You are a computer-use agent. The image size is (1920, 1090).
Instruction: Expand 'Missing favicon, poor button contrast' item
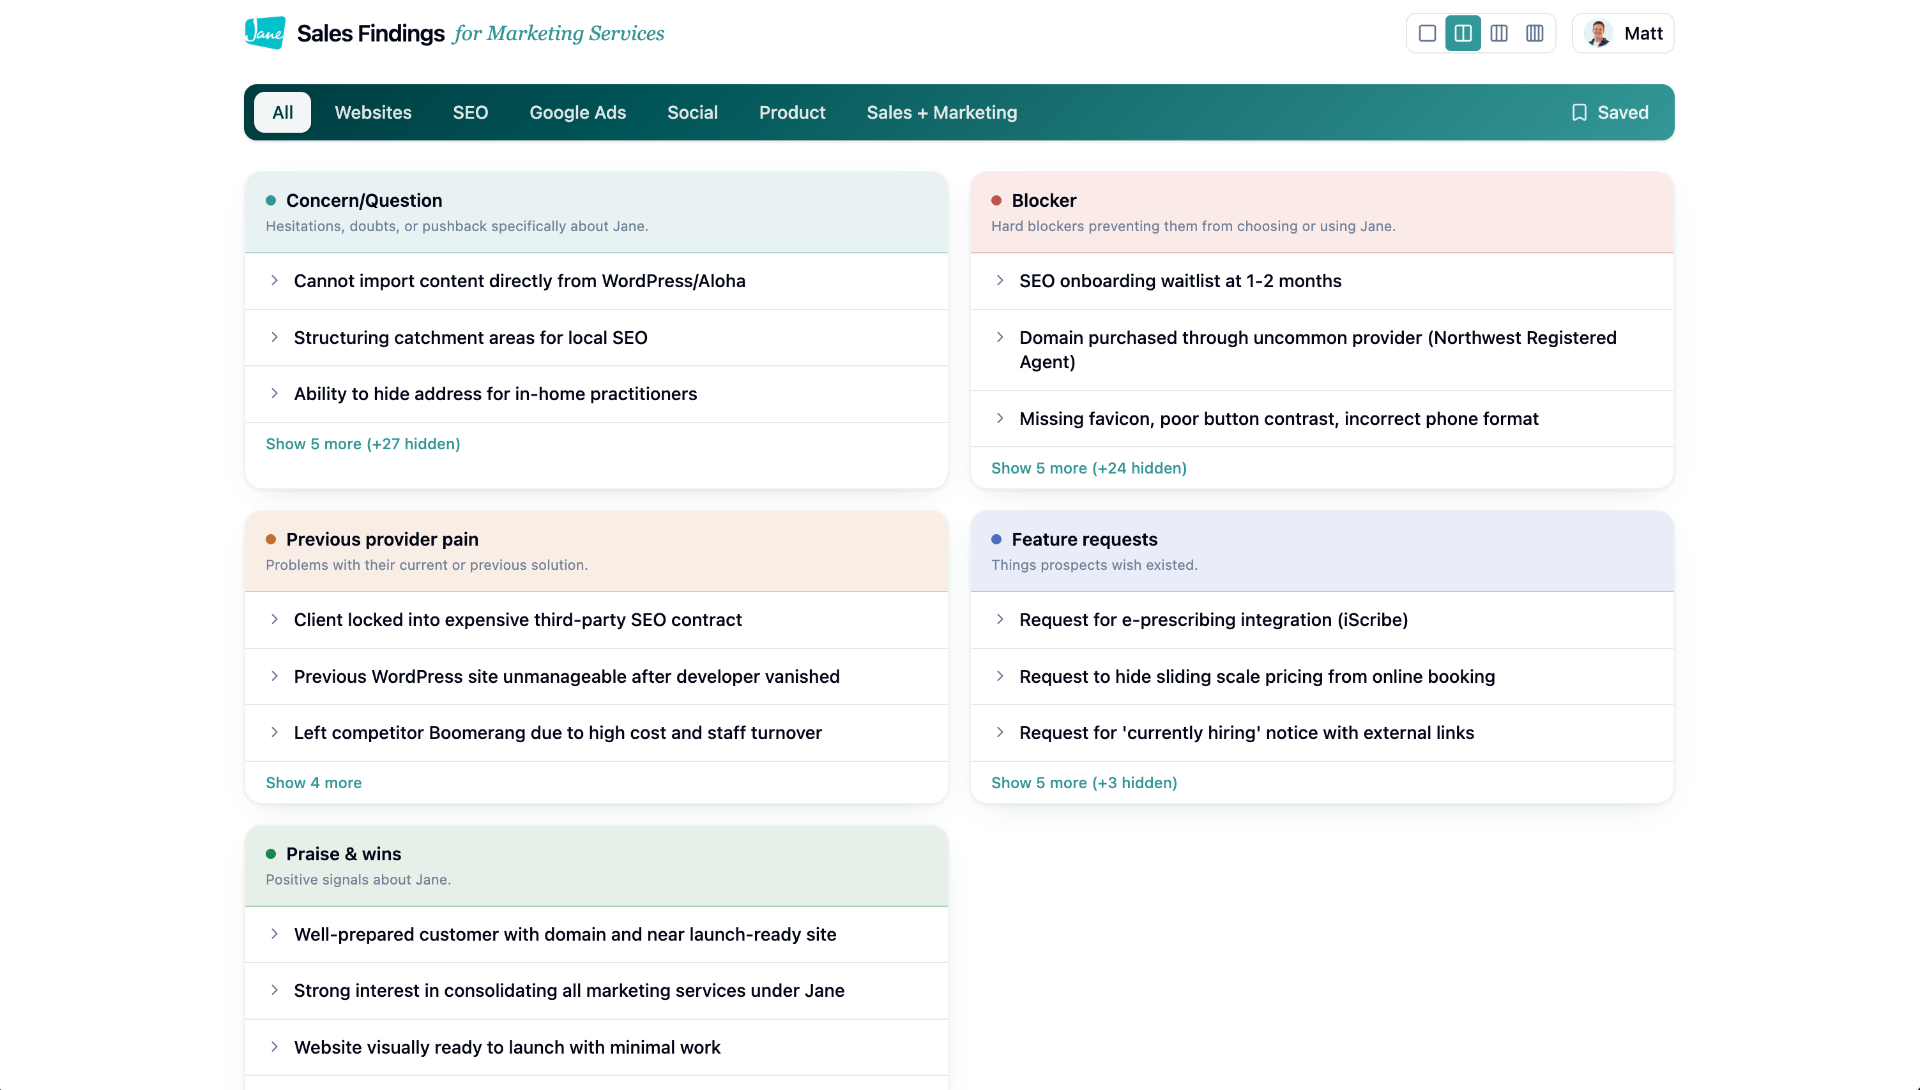pyautogui.click(x=1321, y=419)
